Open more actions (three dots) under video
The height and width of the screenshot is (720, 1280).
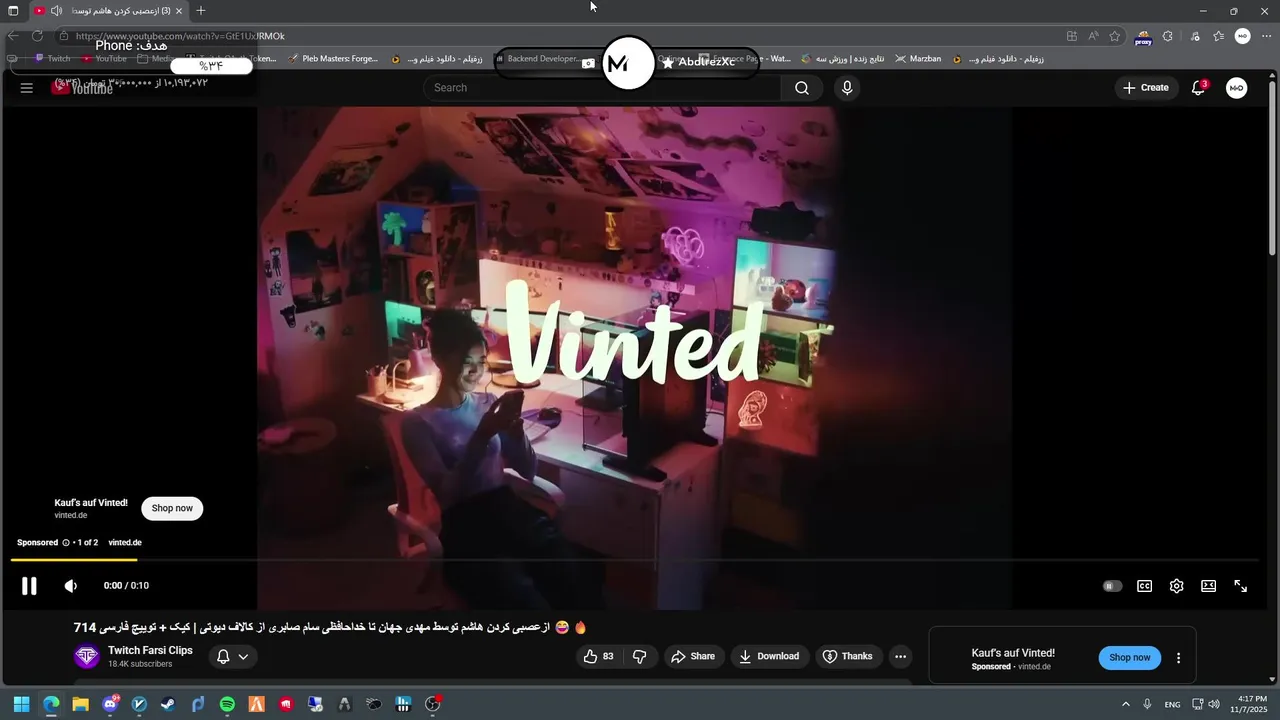[x=900, y=656]
